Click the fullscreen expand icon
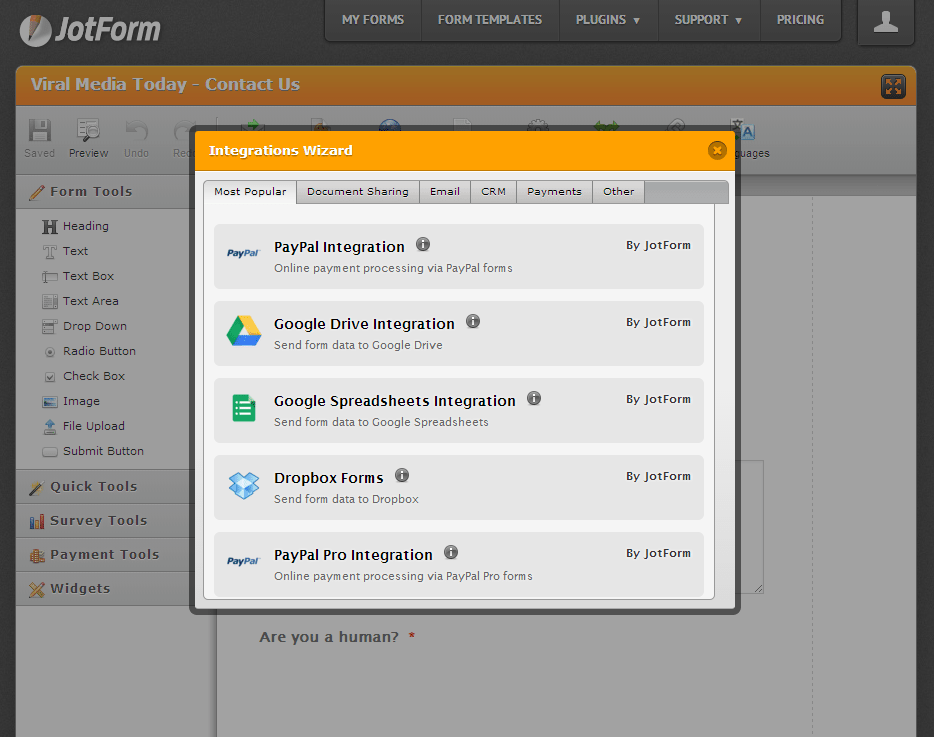The image size is (934, 737). pyautogui.click(x=893, y=87)
